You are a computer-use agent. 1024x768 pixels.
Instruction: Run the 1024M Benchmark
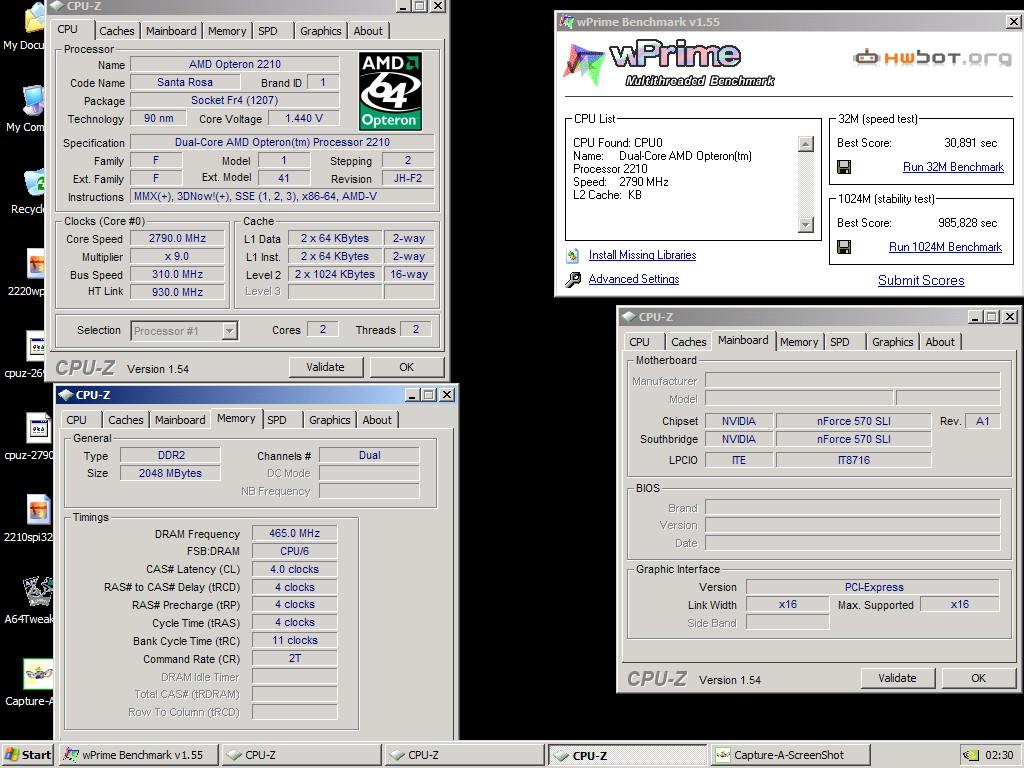[945, 247]
